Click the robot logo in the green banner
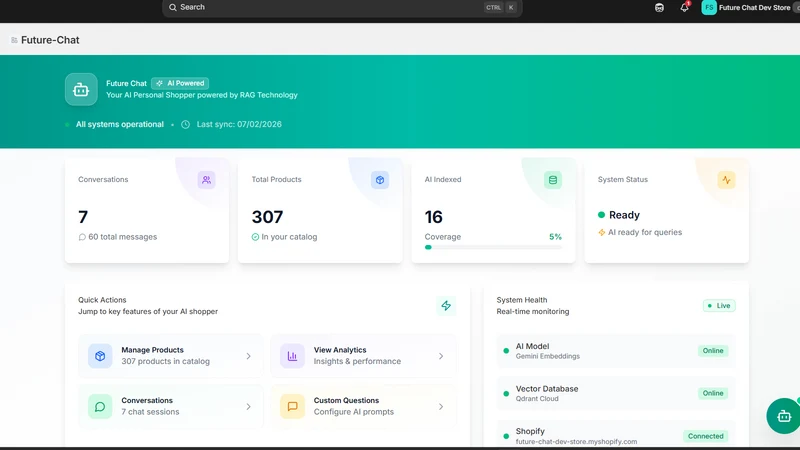This screenshot has width=800, height=450. [x=81, y=90]
